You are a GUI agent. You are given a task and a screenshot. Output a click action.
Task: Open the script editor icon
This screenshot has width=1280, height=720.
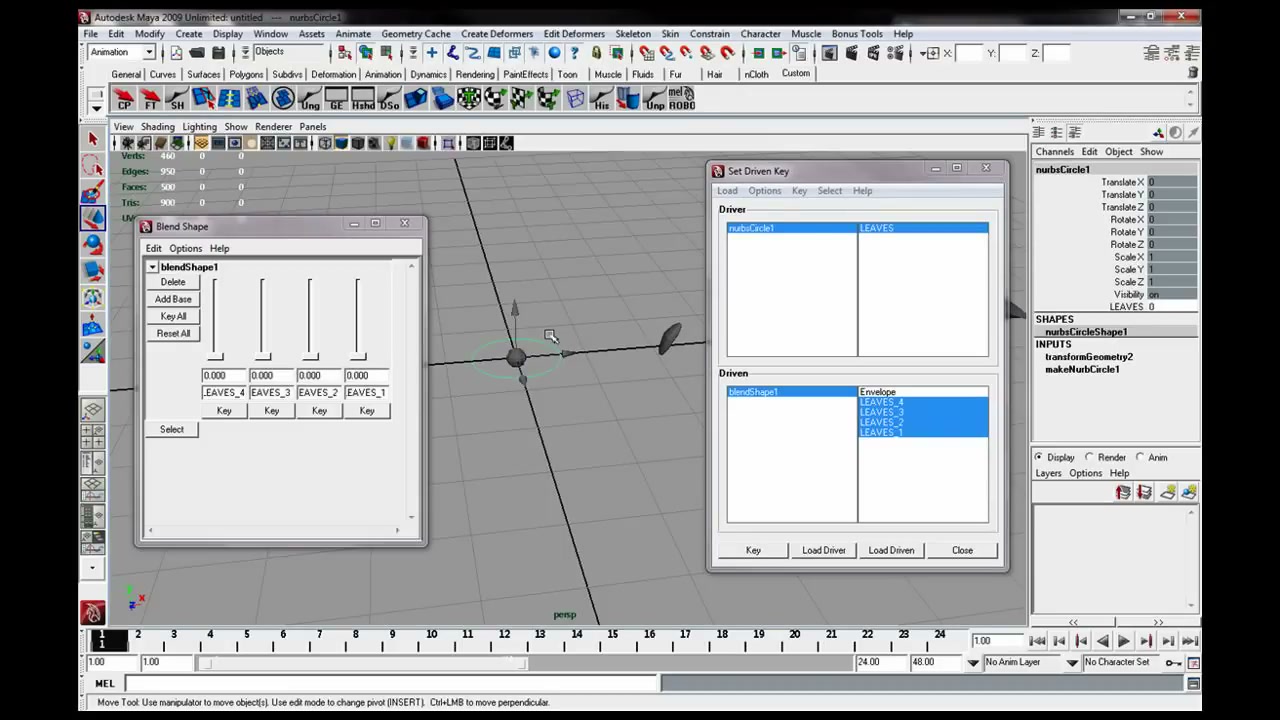click(1193, 684)
